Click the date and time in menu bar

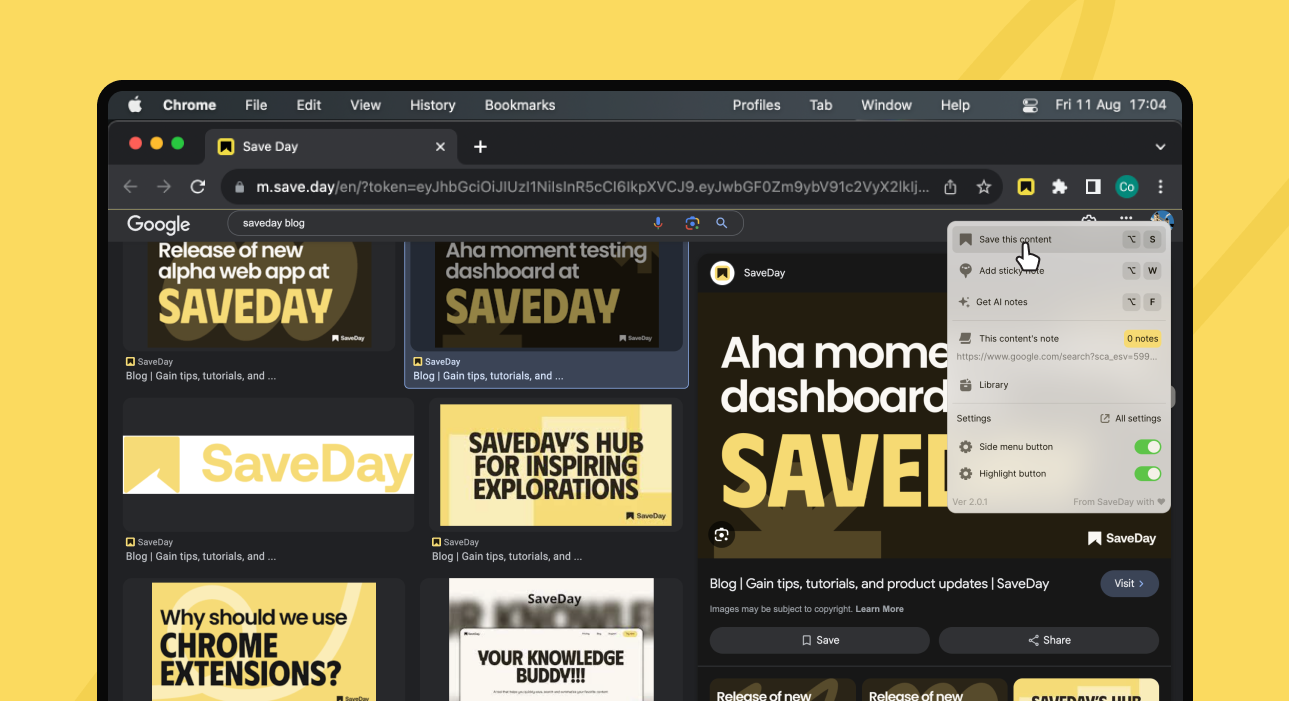point(1110,105)
